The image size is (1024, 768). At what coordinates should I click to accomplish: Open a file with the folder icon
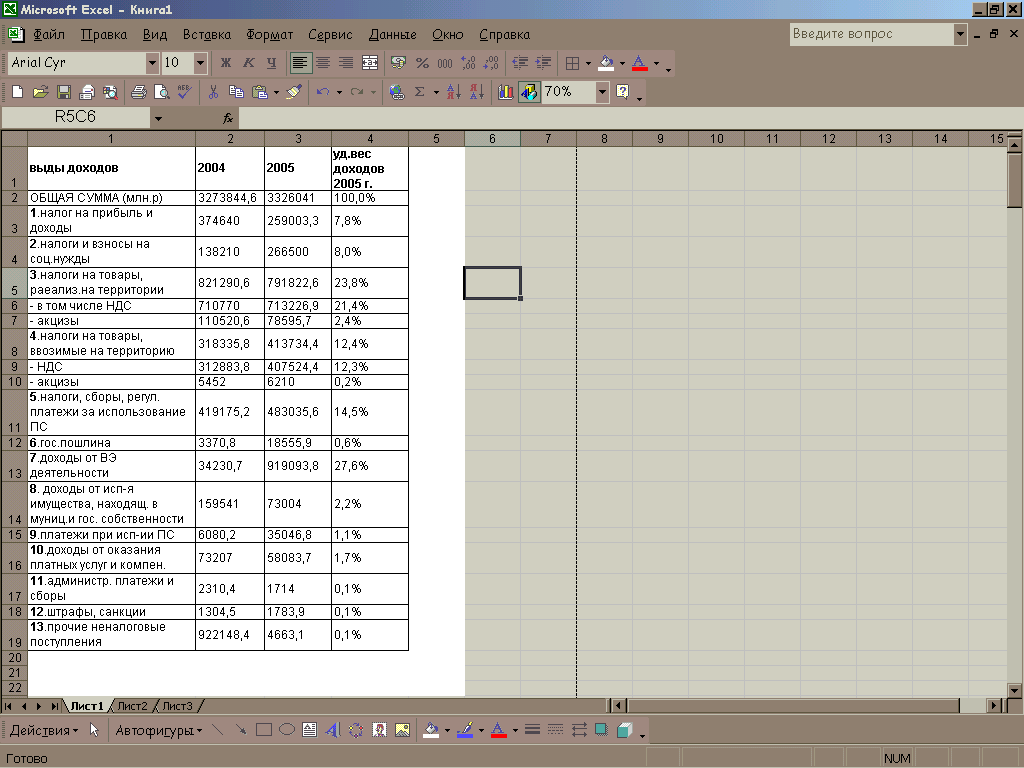click(x=40, y=92)
